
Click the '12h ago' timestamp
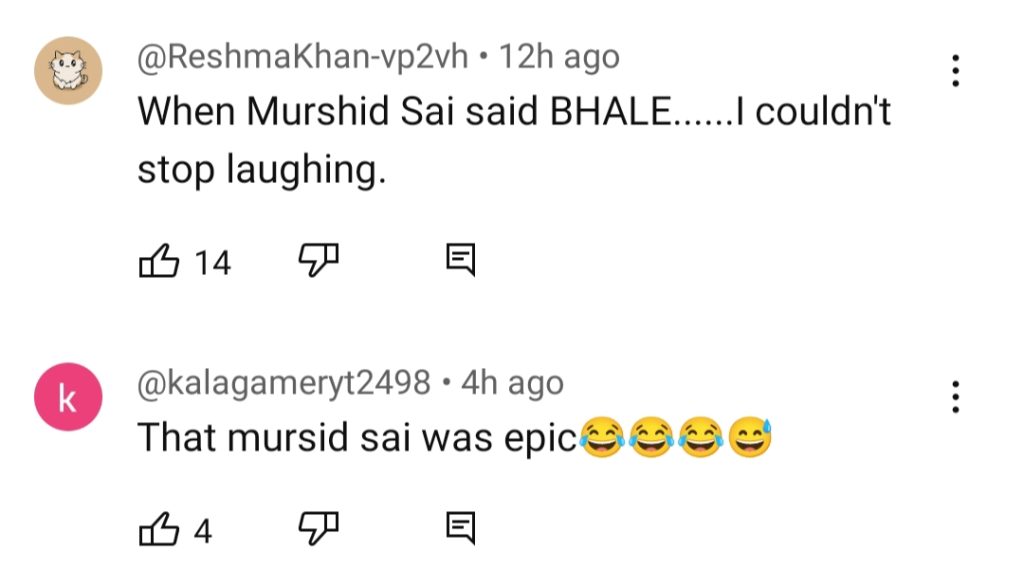(x=559, y=57)
